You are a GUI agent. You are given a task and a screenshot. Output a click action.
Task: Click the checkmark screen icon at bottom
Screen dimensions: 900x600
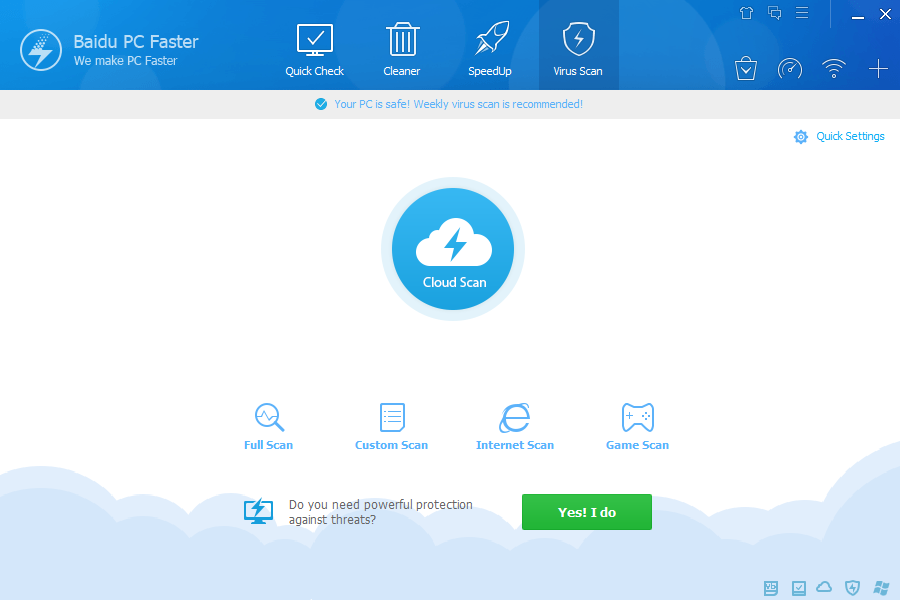coord(798,587)
